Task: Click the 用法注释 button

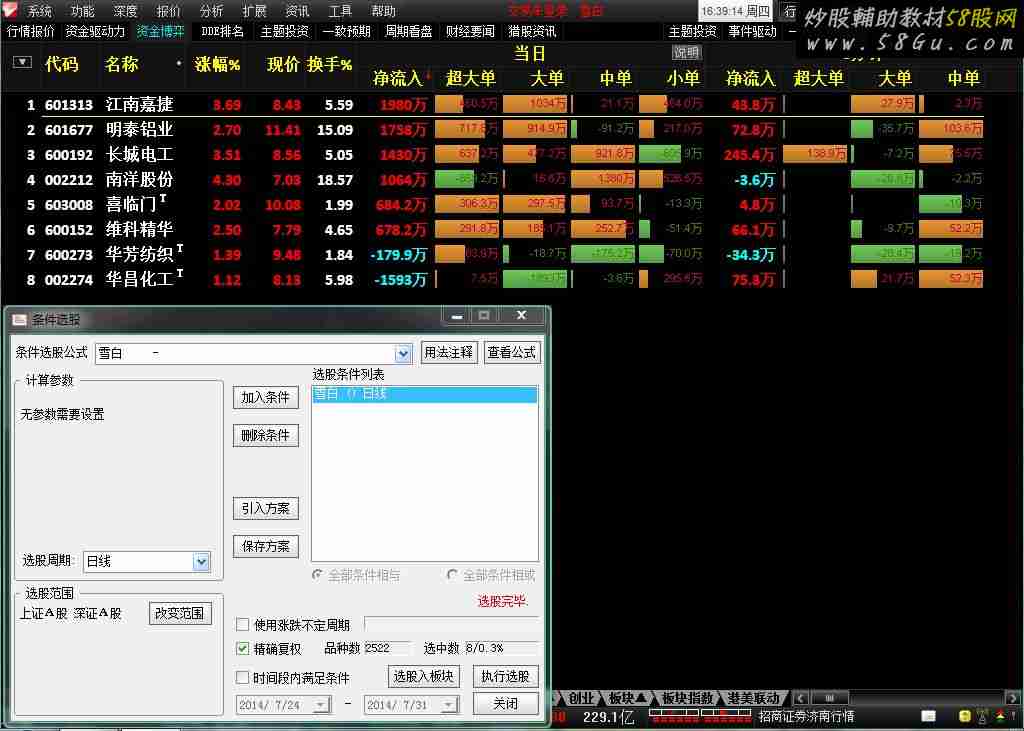Action: coord(449,352)
